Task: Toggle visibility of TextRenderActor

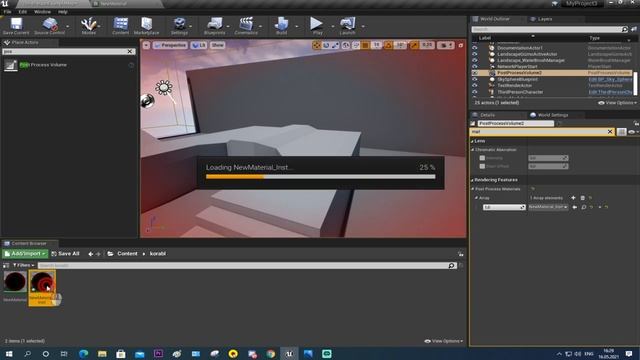Action: coord(475,86)
